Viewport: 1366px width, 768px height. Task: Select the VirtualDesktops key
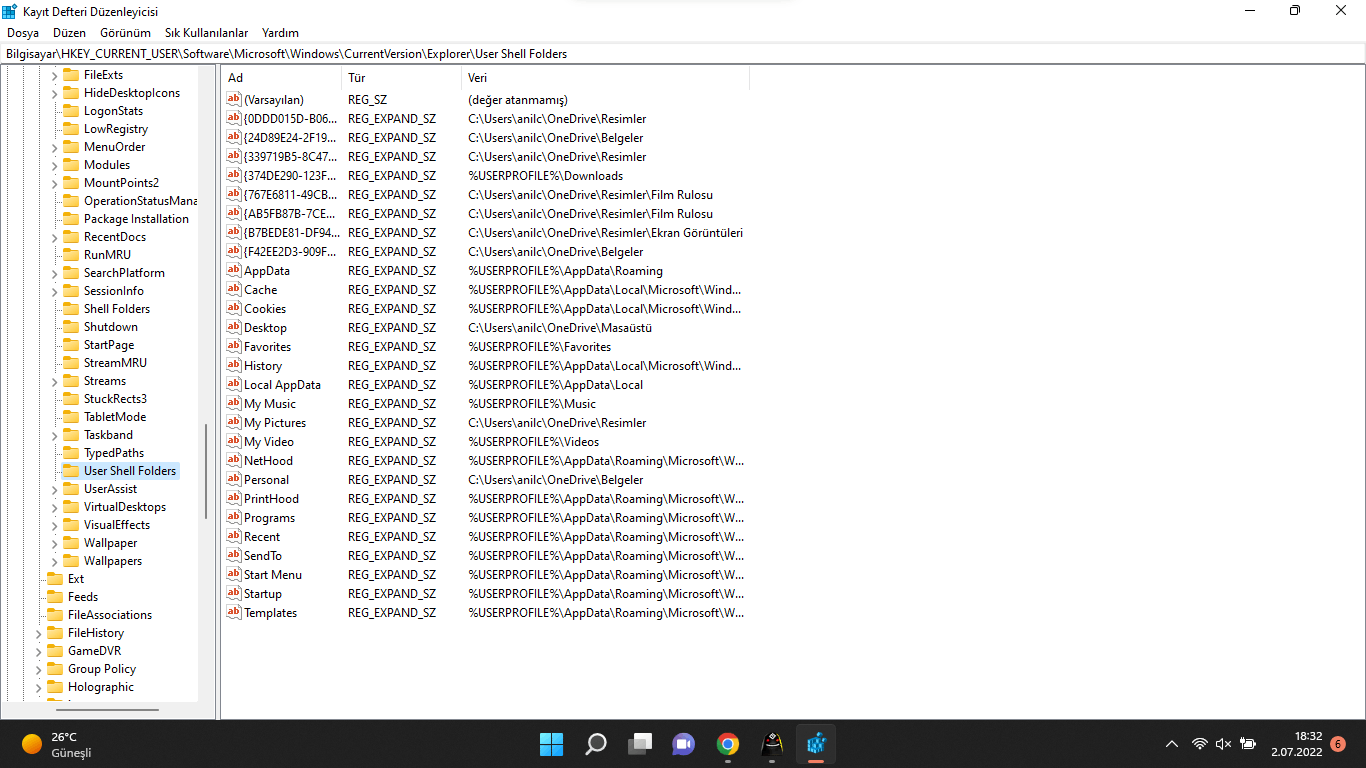pos(125,507)
